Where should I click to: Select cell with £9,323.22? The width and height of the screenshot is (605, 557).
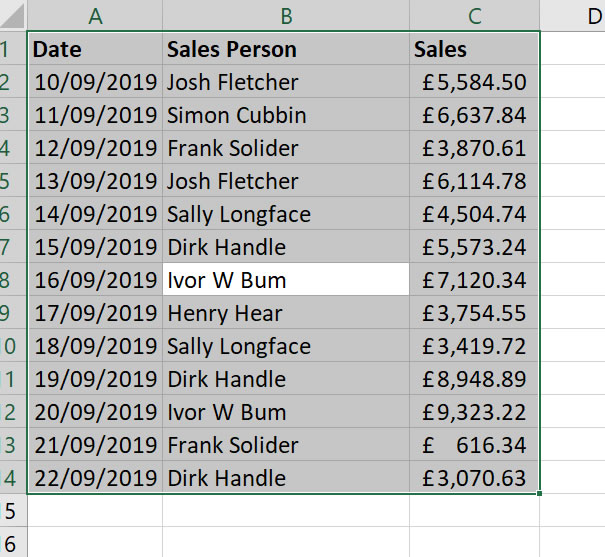[474, 412]
